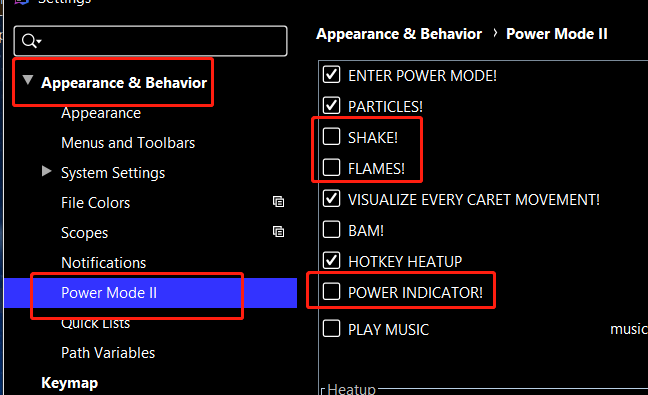Click the project-level icon beside Scopes
This screenshot has height=395, width=648.
279,232
